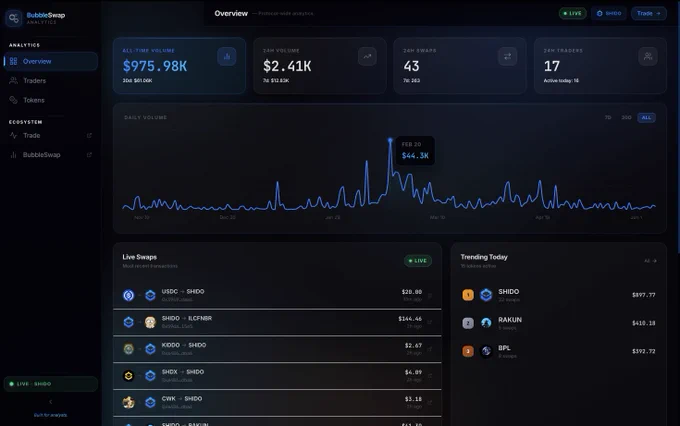The image size is (680, 426).
Task: Select the ALL chart range
Action: click(x=646, y=118)
